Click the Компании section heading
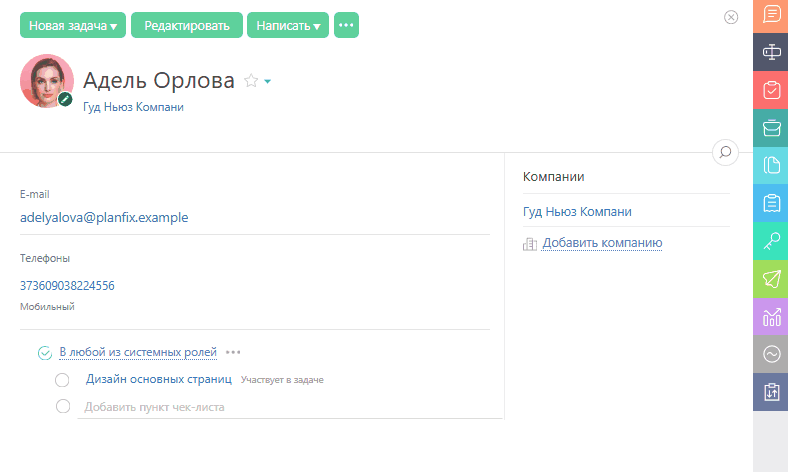The width and height of the screenshot is (788, 472). click(553, 176)
